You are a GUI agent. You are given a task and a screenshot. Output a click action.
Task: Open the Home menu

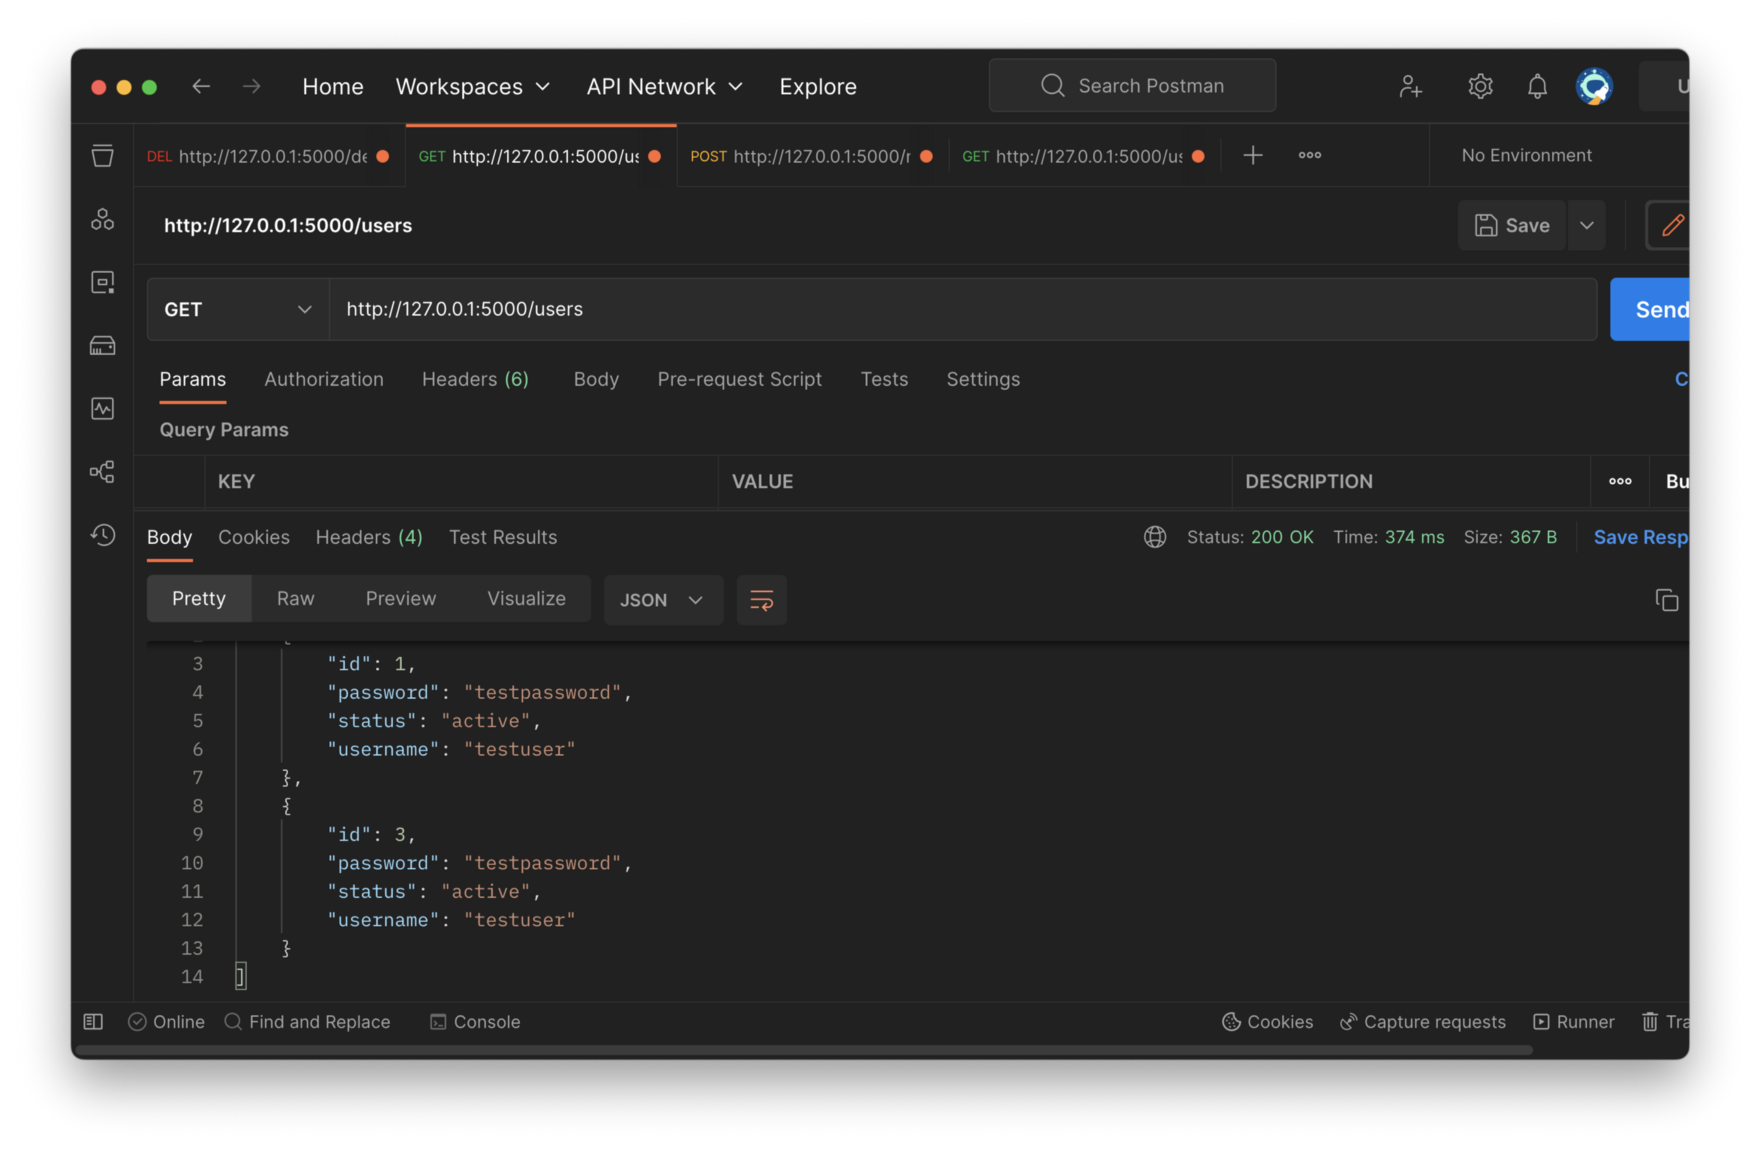click(333, 86)
